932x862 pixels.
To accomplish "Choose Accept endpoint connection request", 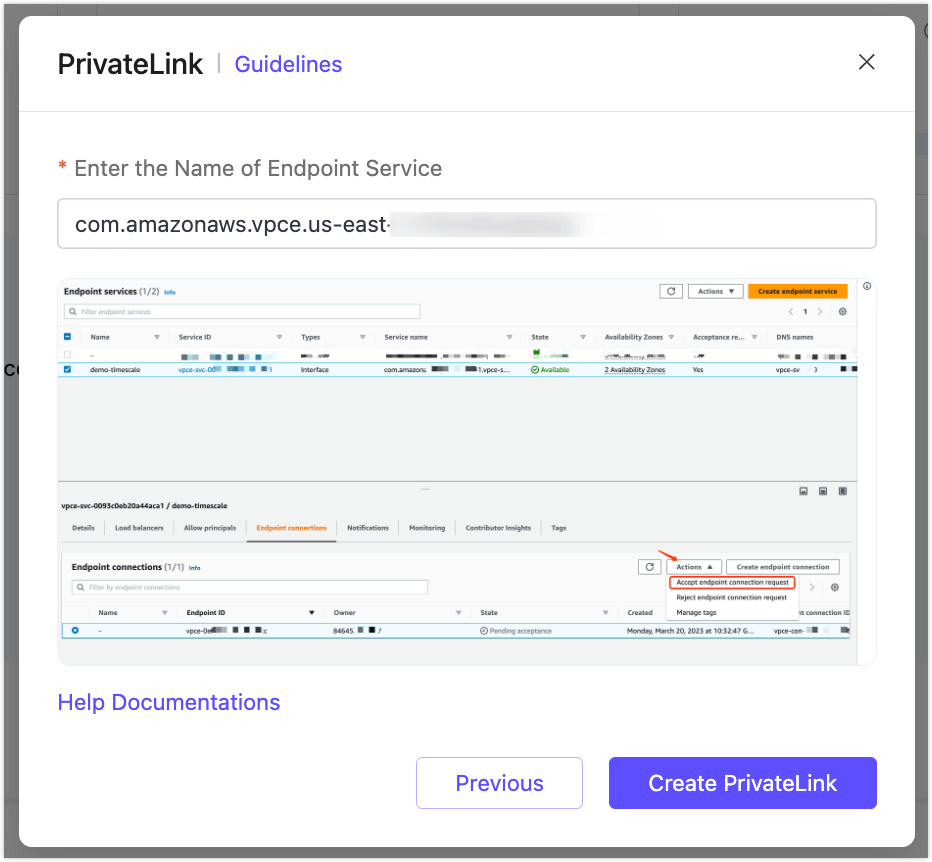I will tap(732, 582).
